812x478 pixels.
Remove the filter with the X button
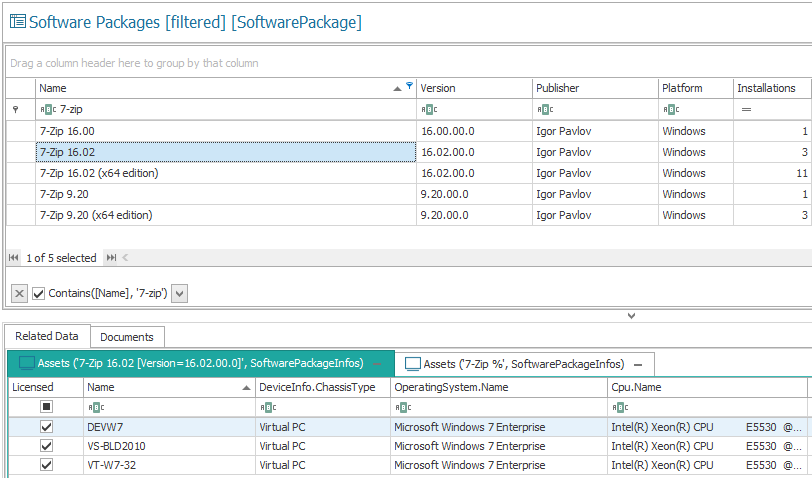click(x=19, y=294)
